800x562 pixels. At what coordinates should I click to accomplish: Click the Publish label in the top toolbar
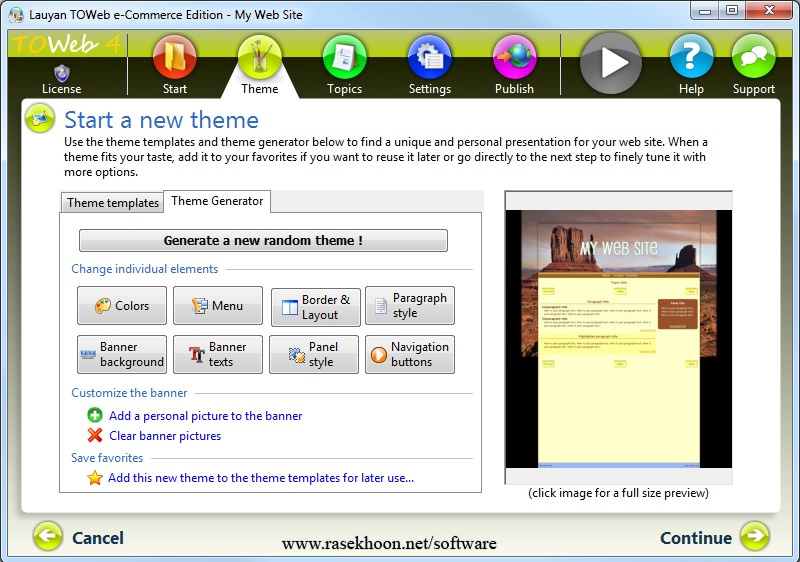pyautogui.click(x=514, y=89)
